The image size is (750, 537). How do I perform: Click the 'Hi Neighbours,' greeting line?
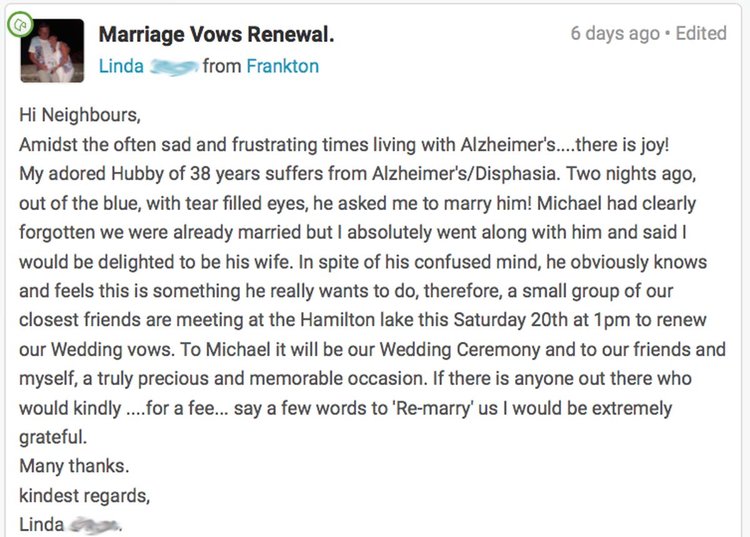pos(80,115)
